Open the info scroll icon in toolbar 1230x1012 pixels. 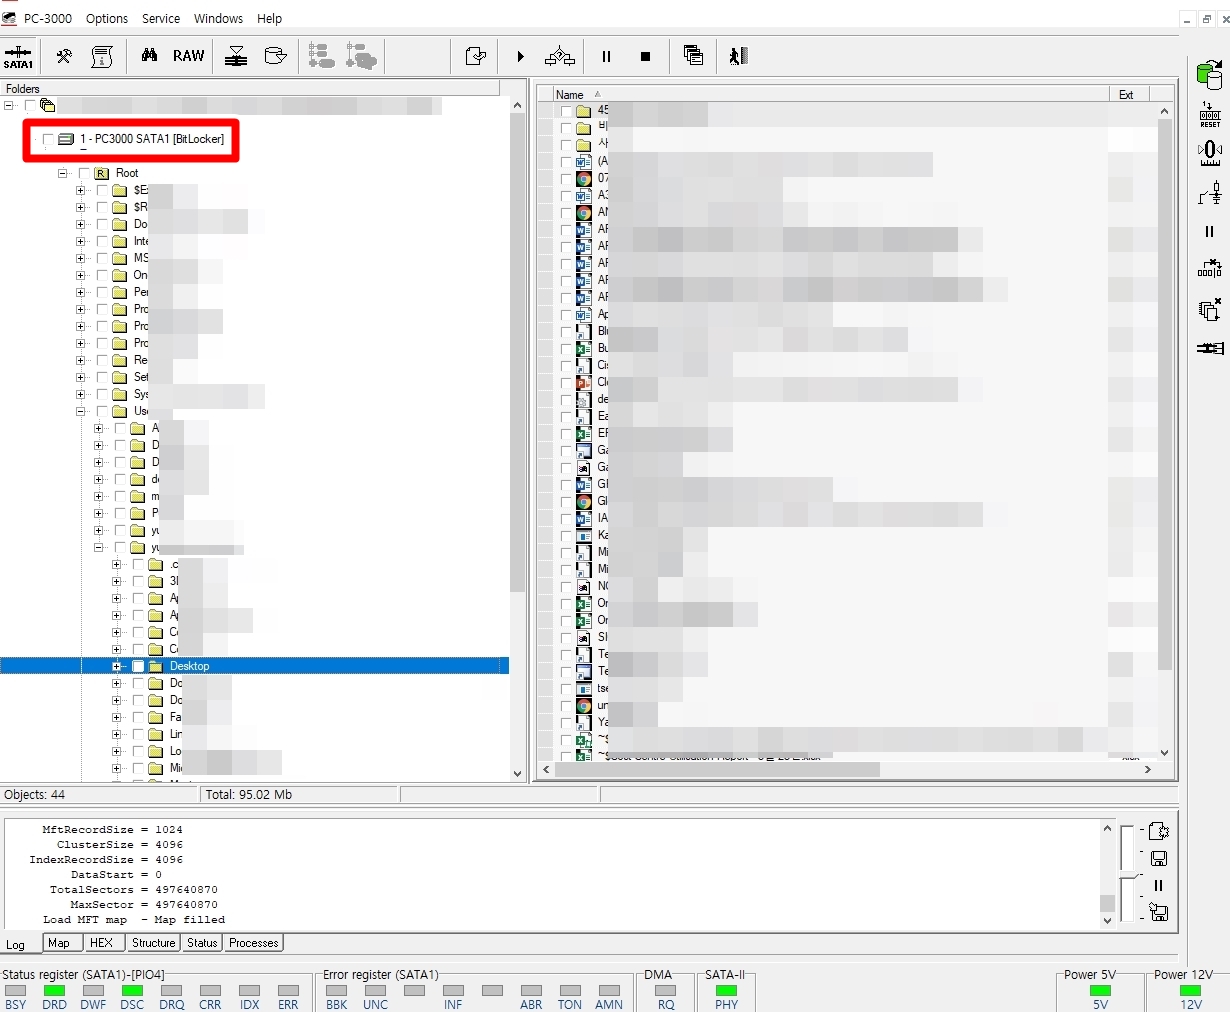pyautogui.click(x=102, y=57)
